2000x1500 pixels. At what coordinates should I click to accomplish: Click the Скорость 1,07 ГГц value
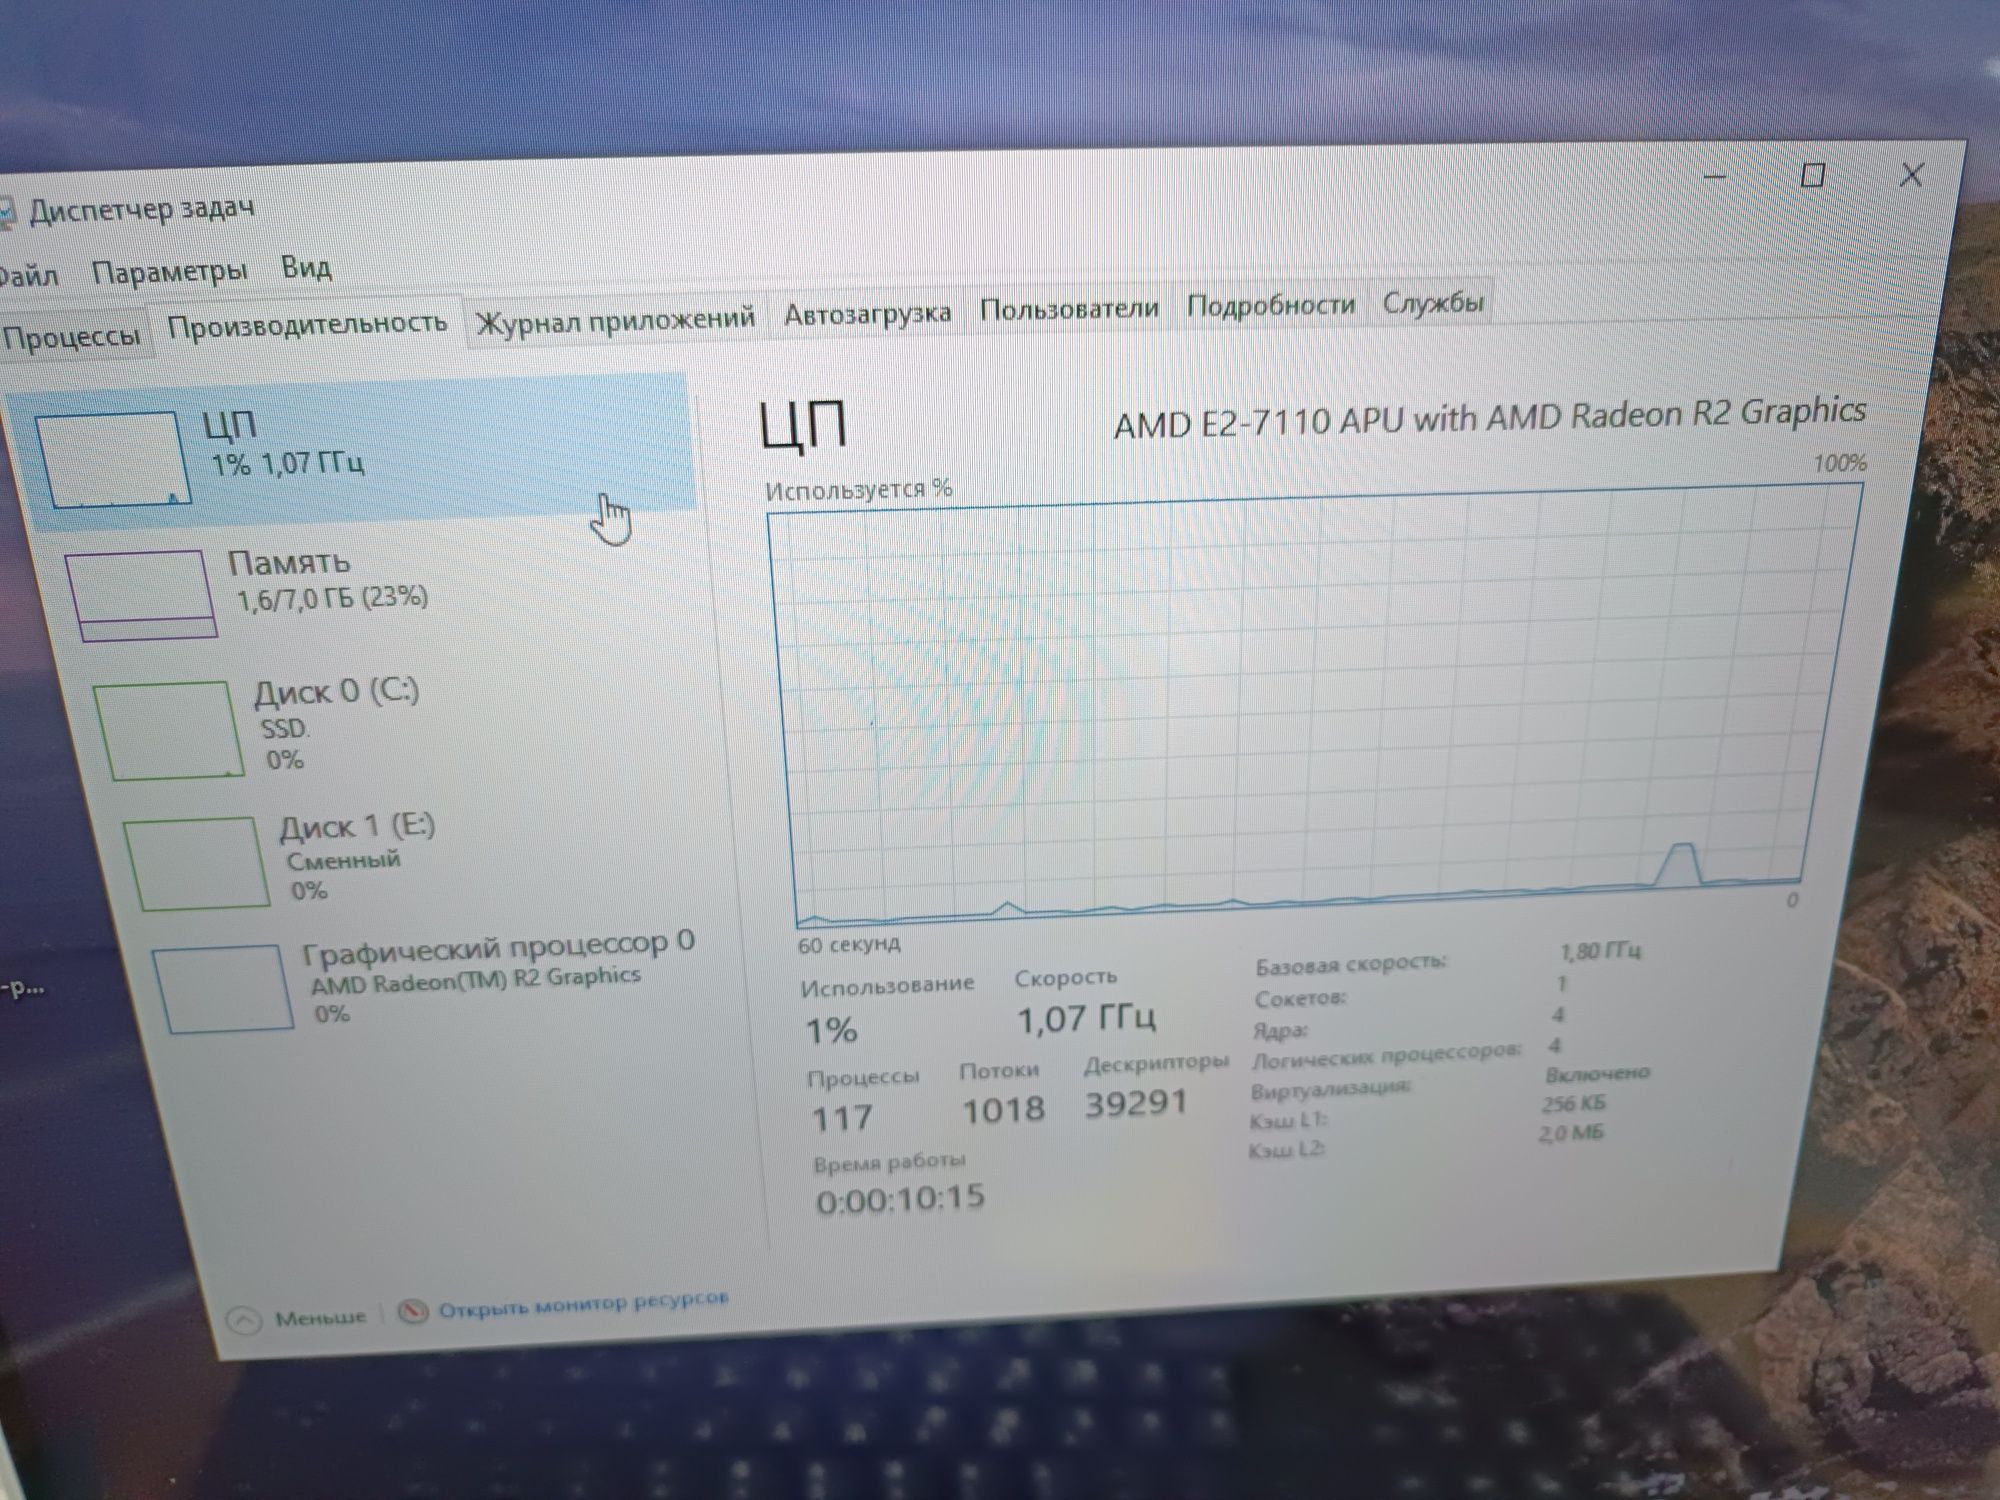[x=1087, y=1019]
